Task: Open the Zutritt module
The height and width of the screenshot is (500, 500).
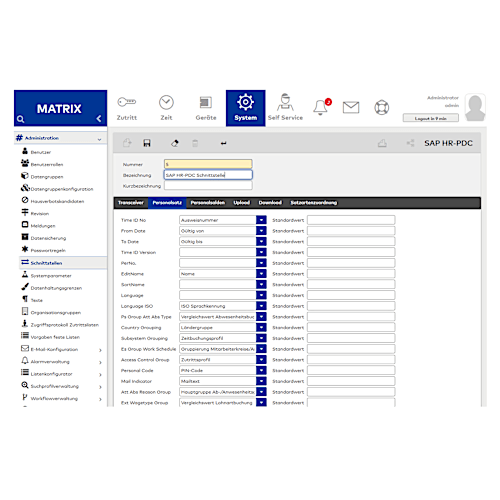Action: tap(127, 108)
